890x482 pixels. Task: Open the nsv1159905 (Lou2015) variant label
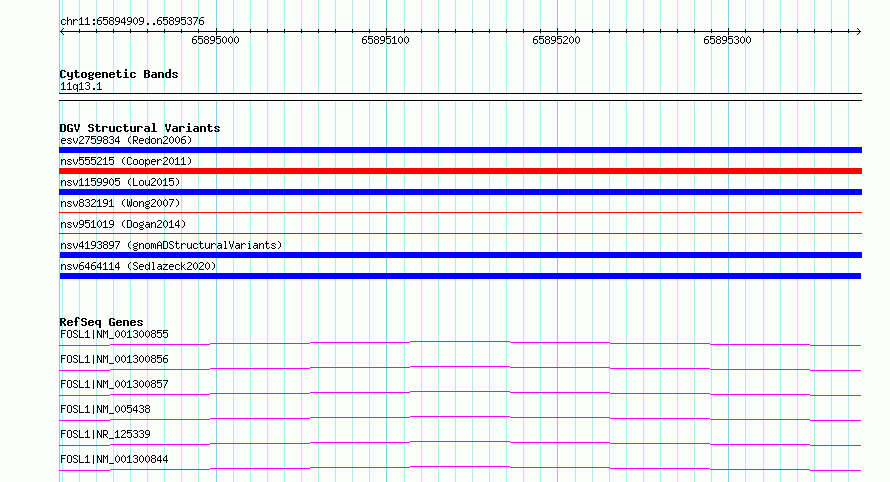click(120, 182)
